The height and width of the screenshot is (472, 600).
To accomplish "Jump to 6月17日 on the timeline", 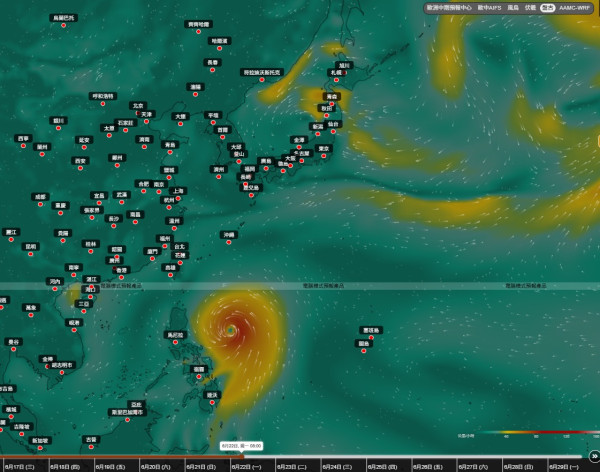I will tap(20, 467).
